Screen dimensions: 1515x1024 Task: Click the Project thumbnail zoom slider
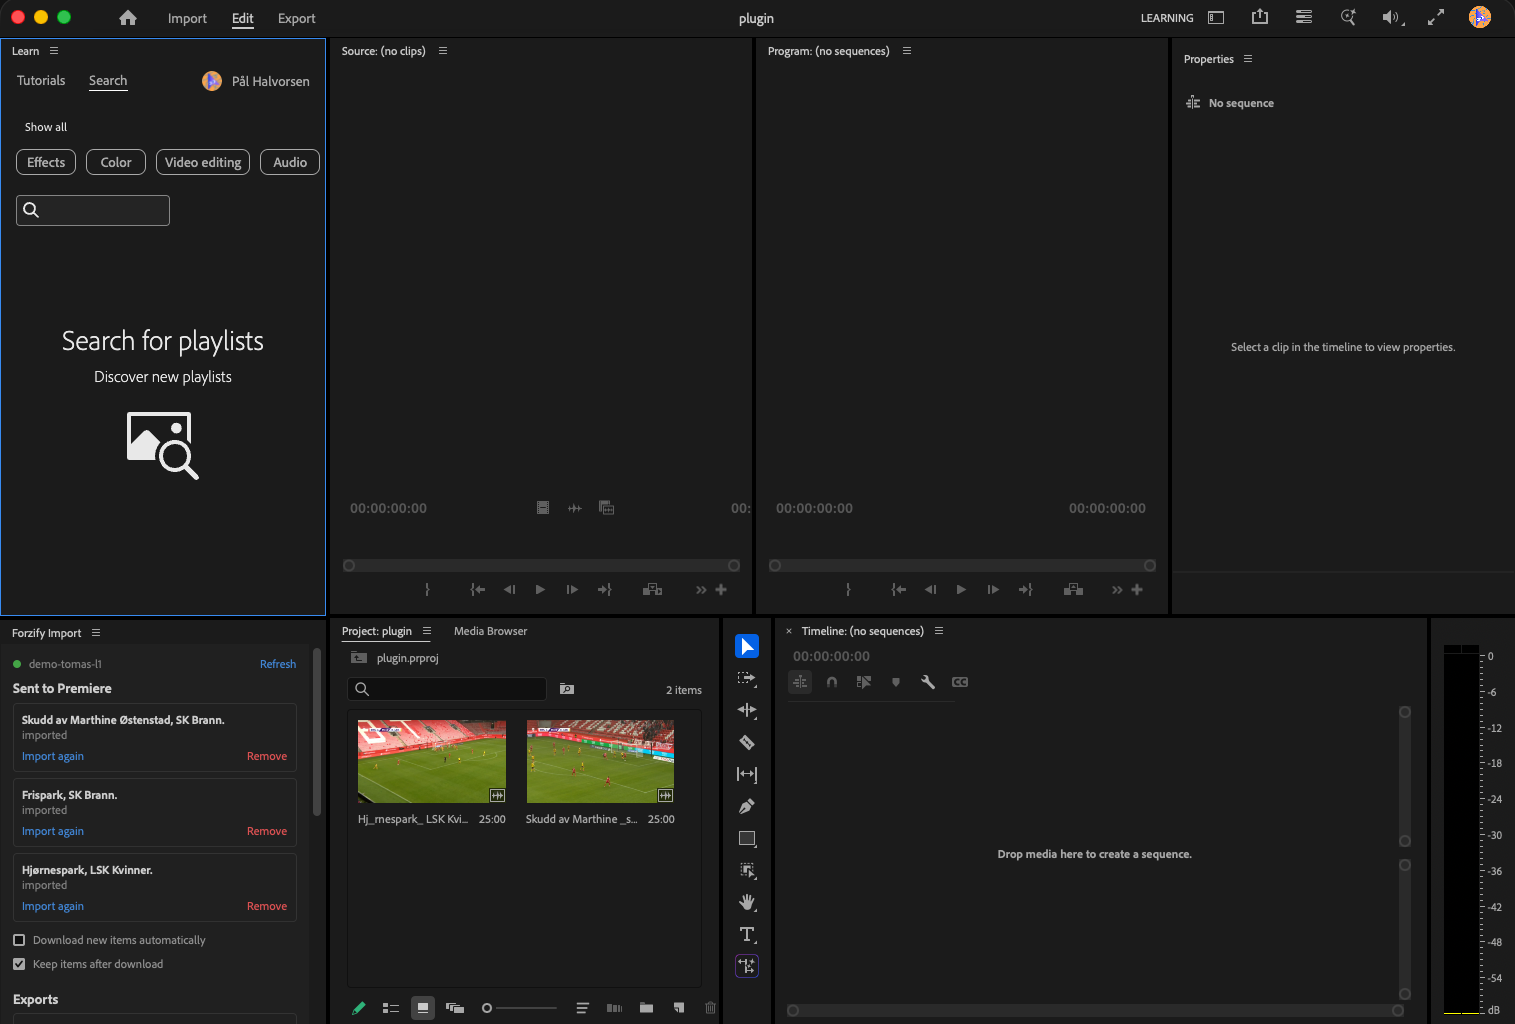(x=520, y=1008)
